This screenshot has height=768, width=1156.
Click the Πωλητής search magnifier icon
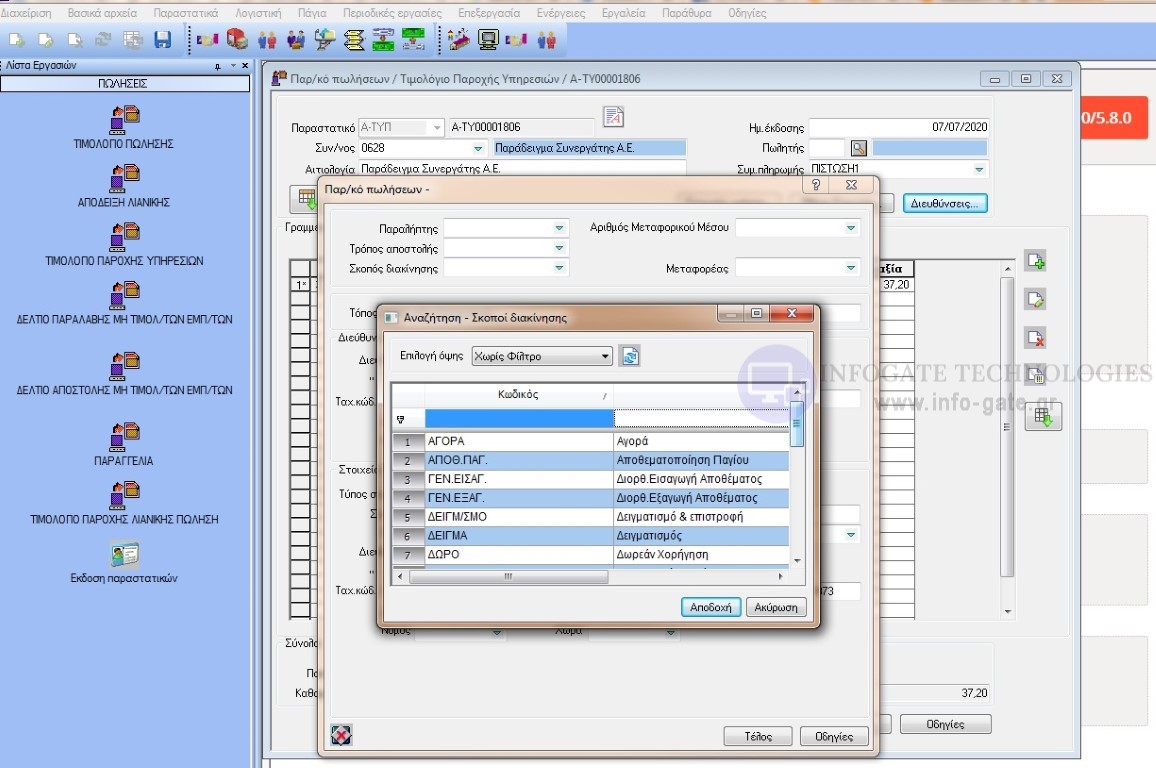coord(858,148)
